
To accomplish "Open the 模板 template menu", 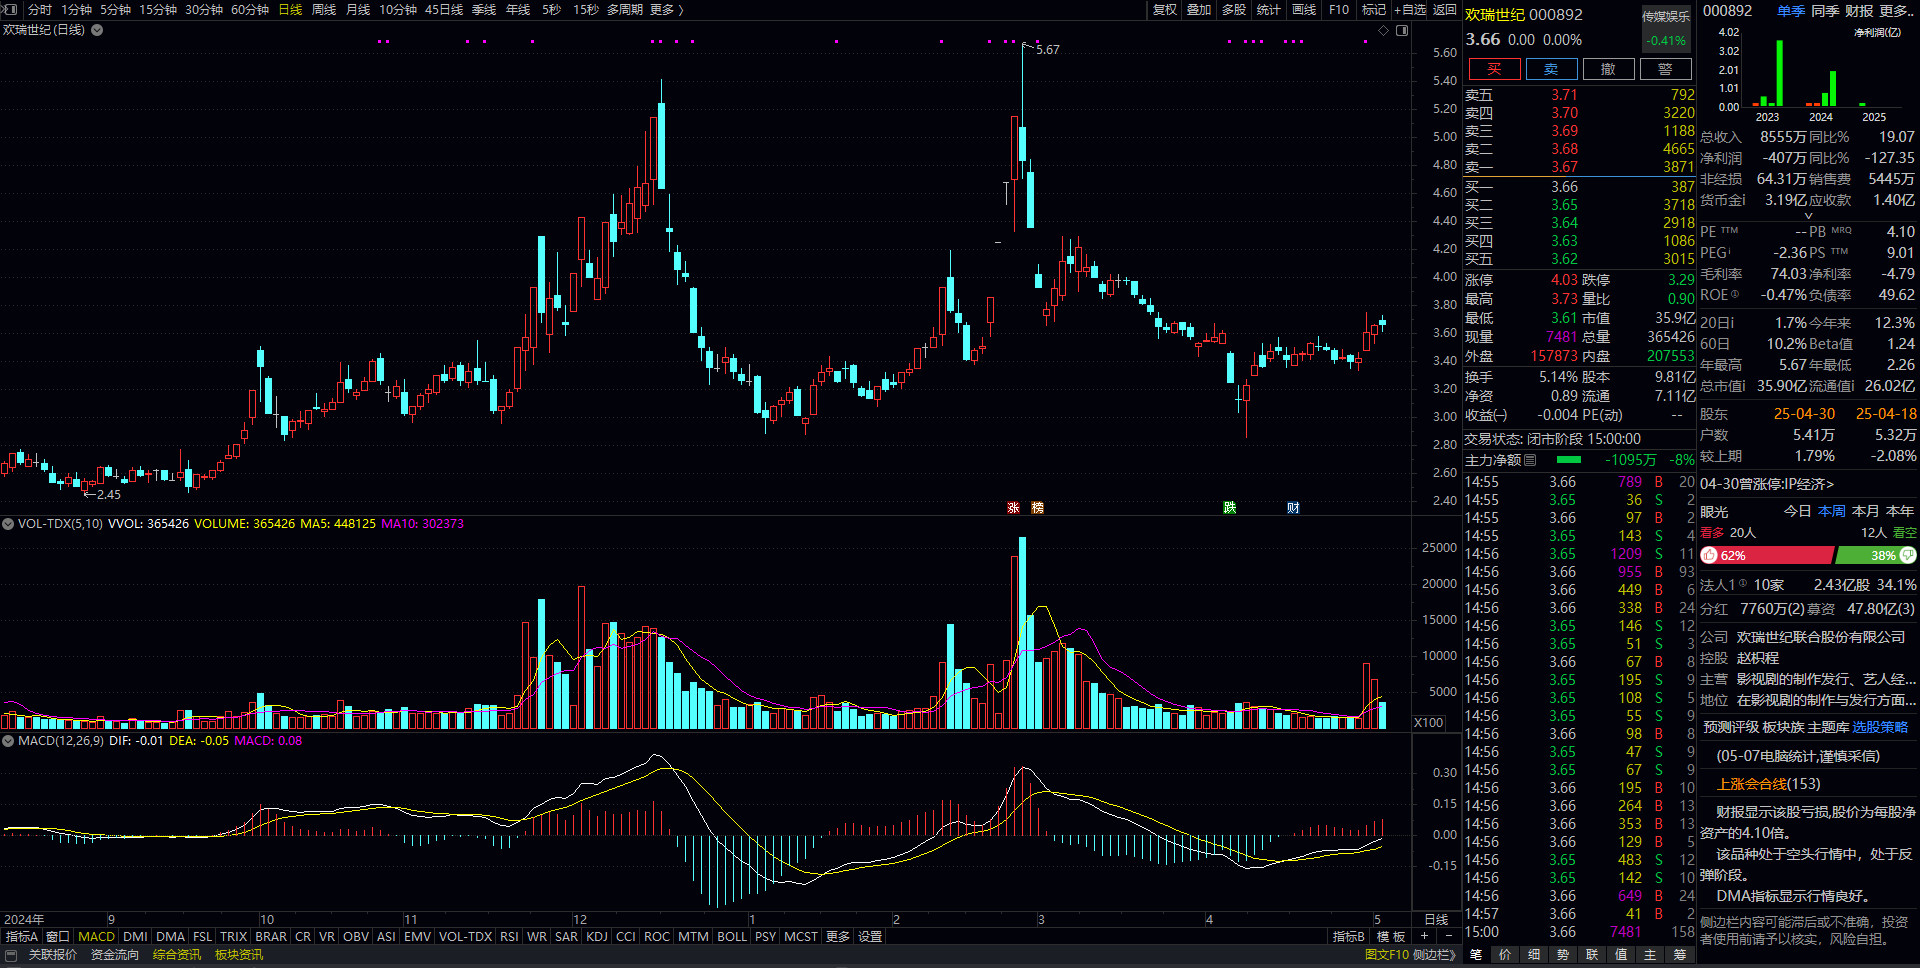I will [1391, 937].
